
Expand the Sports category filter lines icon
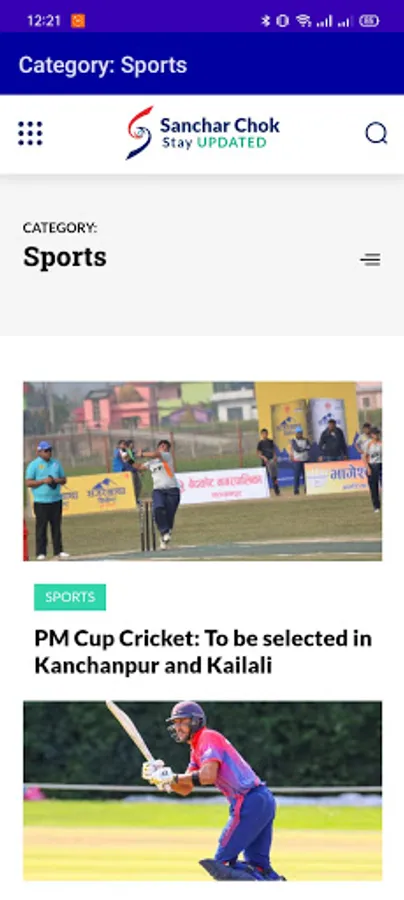pos(370,259)
